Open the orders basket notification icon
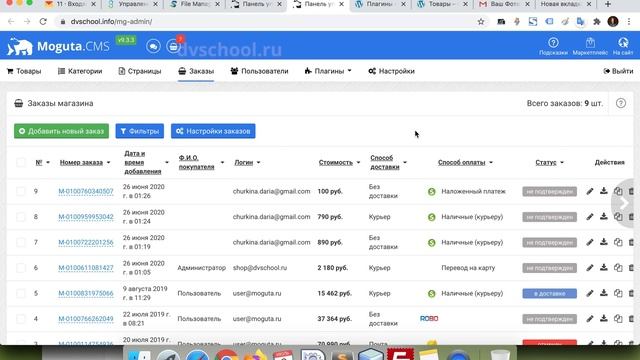This screenshot has height=360, width=640. (173, 46)
